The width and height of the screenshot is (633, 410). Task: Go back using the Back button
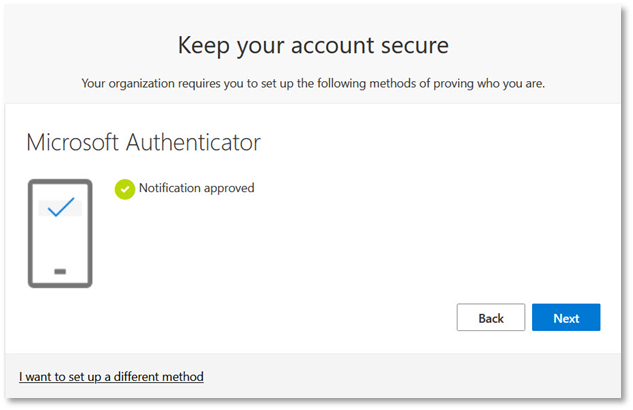click(491, 318)
